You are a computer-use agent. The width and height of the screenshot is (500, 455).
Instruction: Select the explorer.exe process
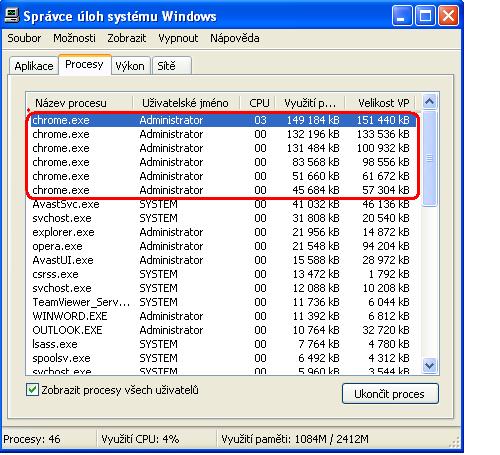223,232
